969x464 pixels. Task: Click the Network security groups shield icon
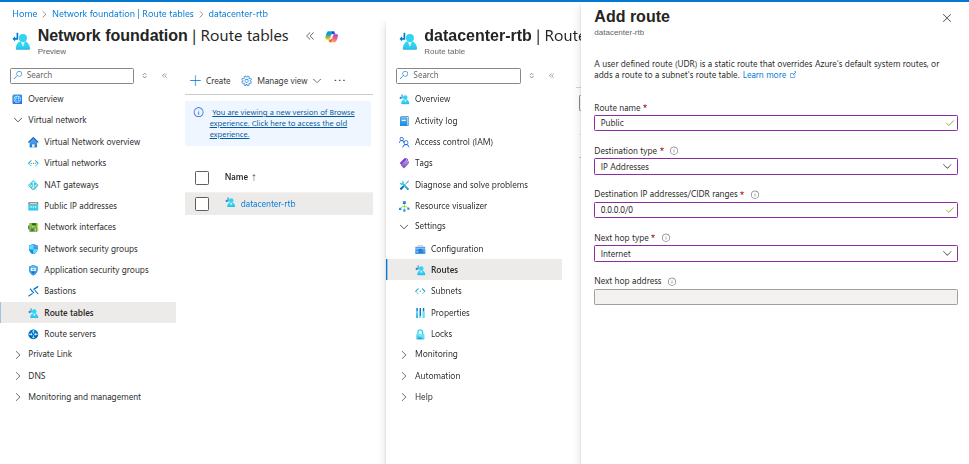[33, 249]
